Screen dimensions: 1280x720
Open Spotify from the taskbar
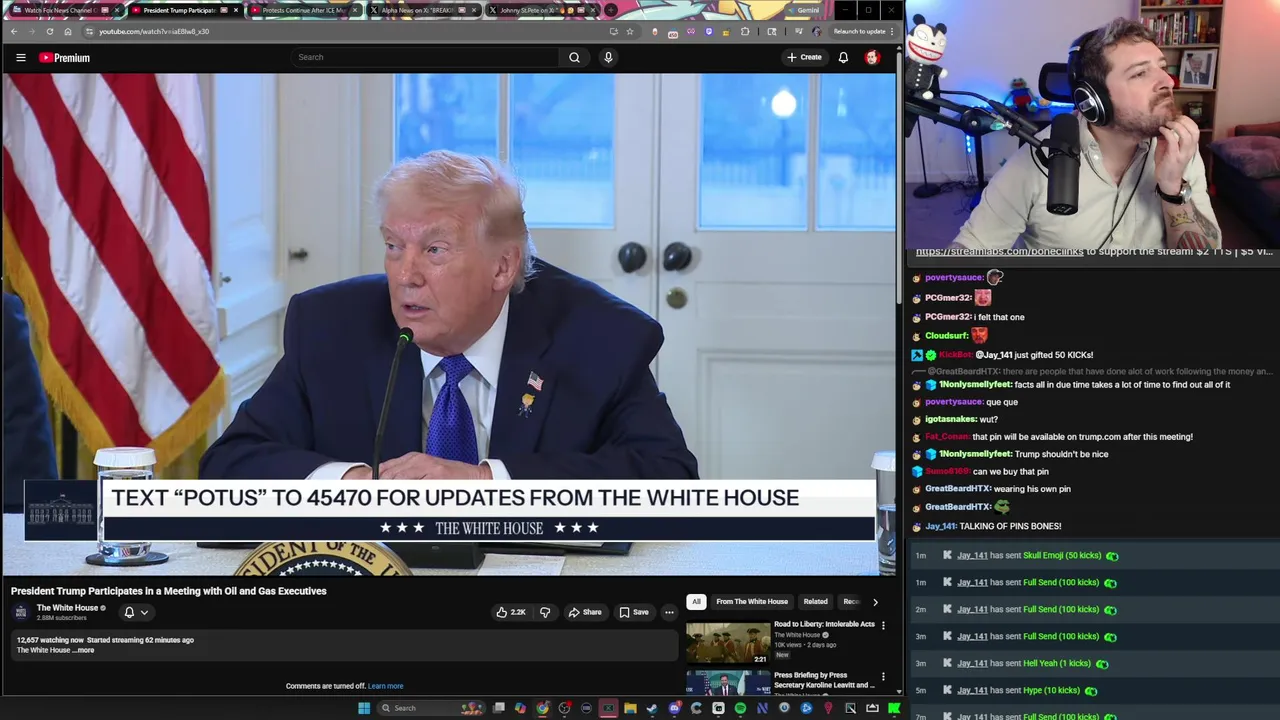tap(740, 708)
